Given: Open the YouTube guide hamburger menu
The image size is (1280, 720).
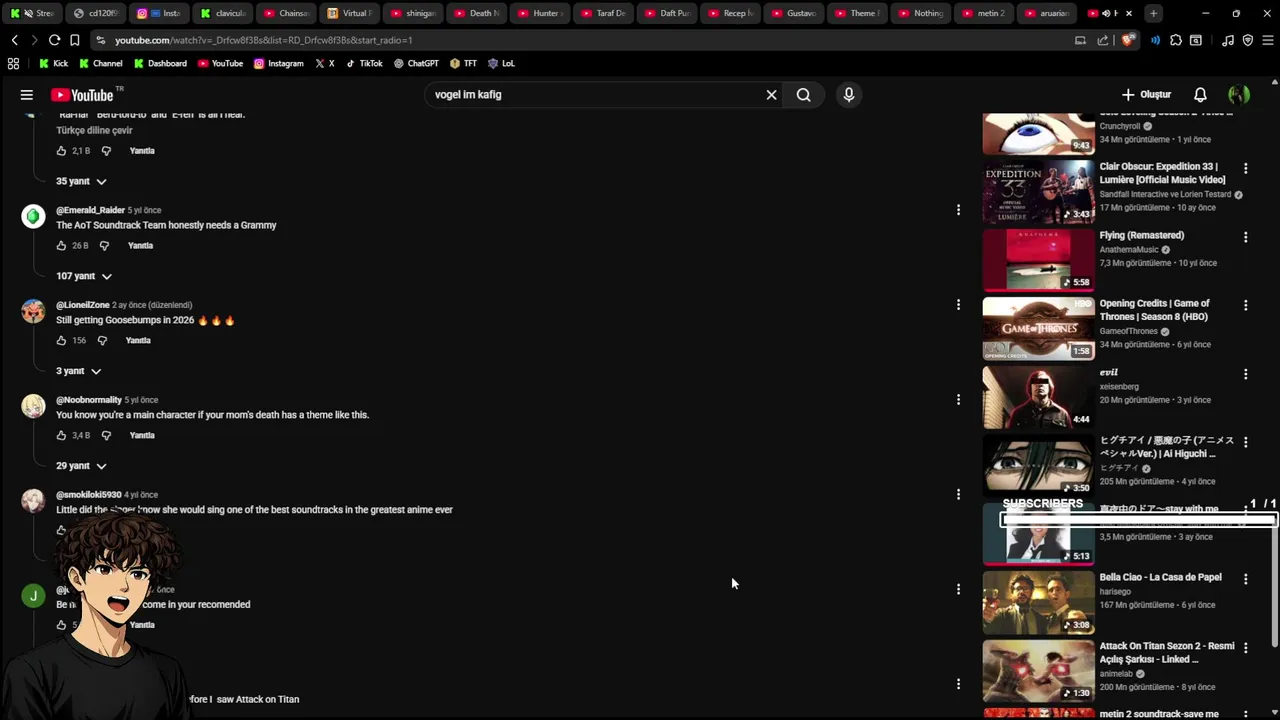Looking at the screenshot, I should click(x=27, y=95).
